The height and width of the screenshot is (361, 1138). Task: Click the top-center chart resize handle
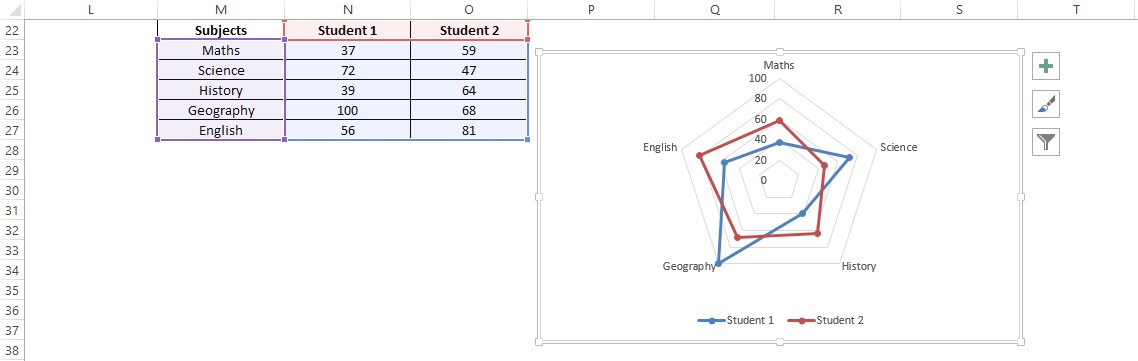[x=779, y=51]
